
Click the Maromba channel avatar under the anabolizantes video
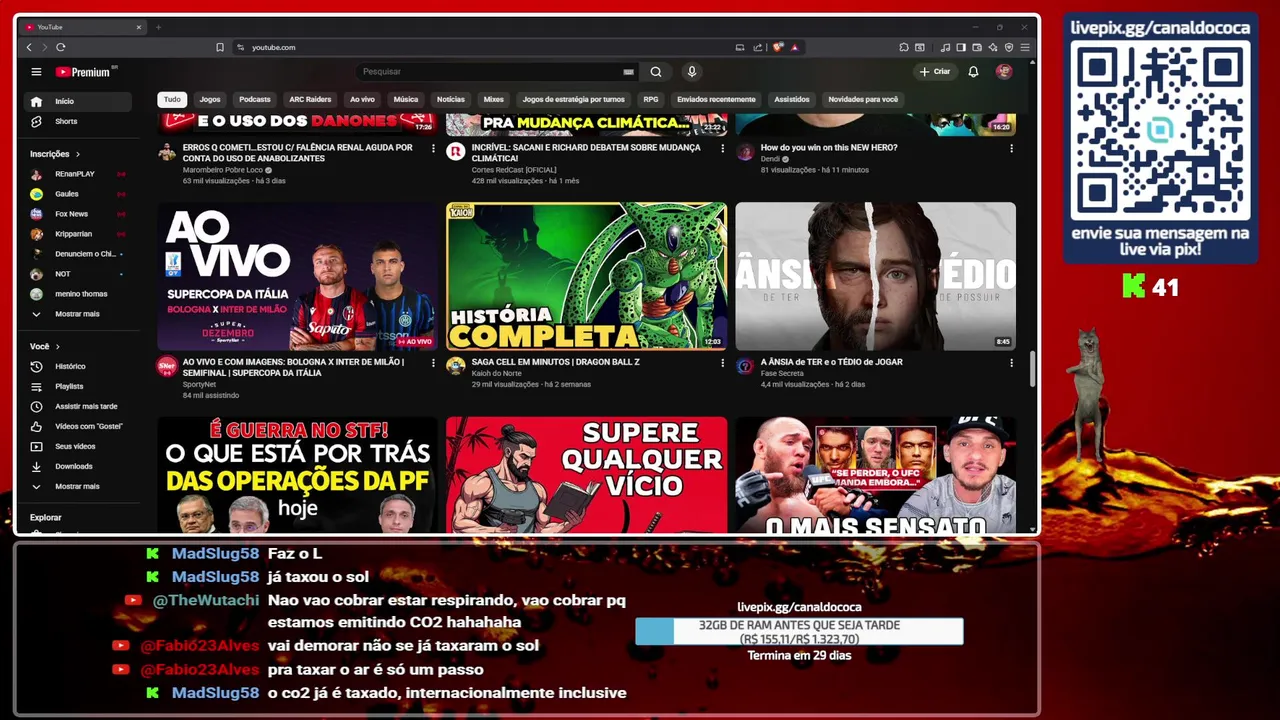click(x=166, y=152)
